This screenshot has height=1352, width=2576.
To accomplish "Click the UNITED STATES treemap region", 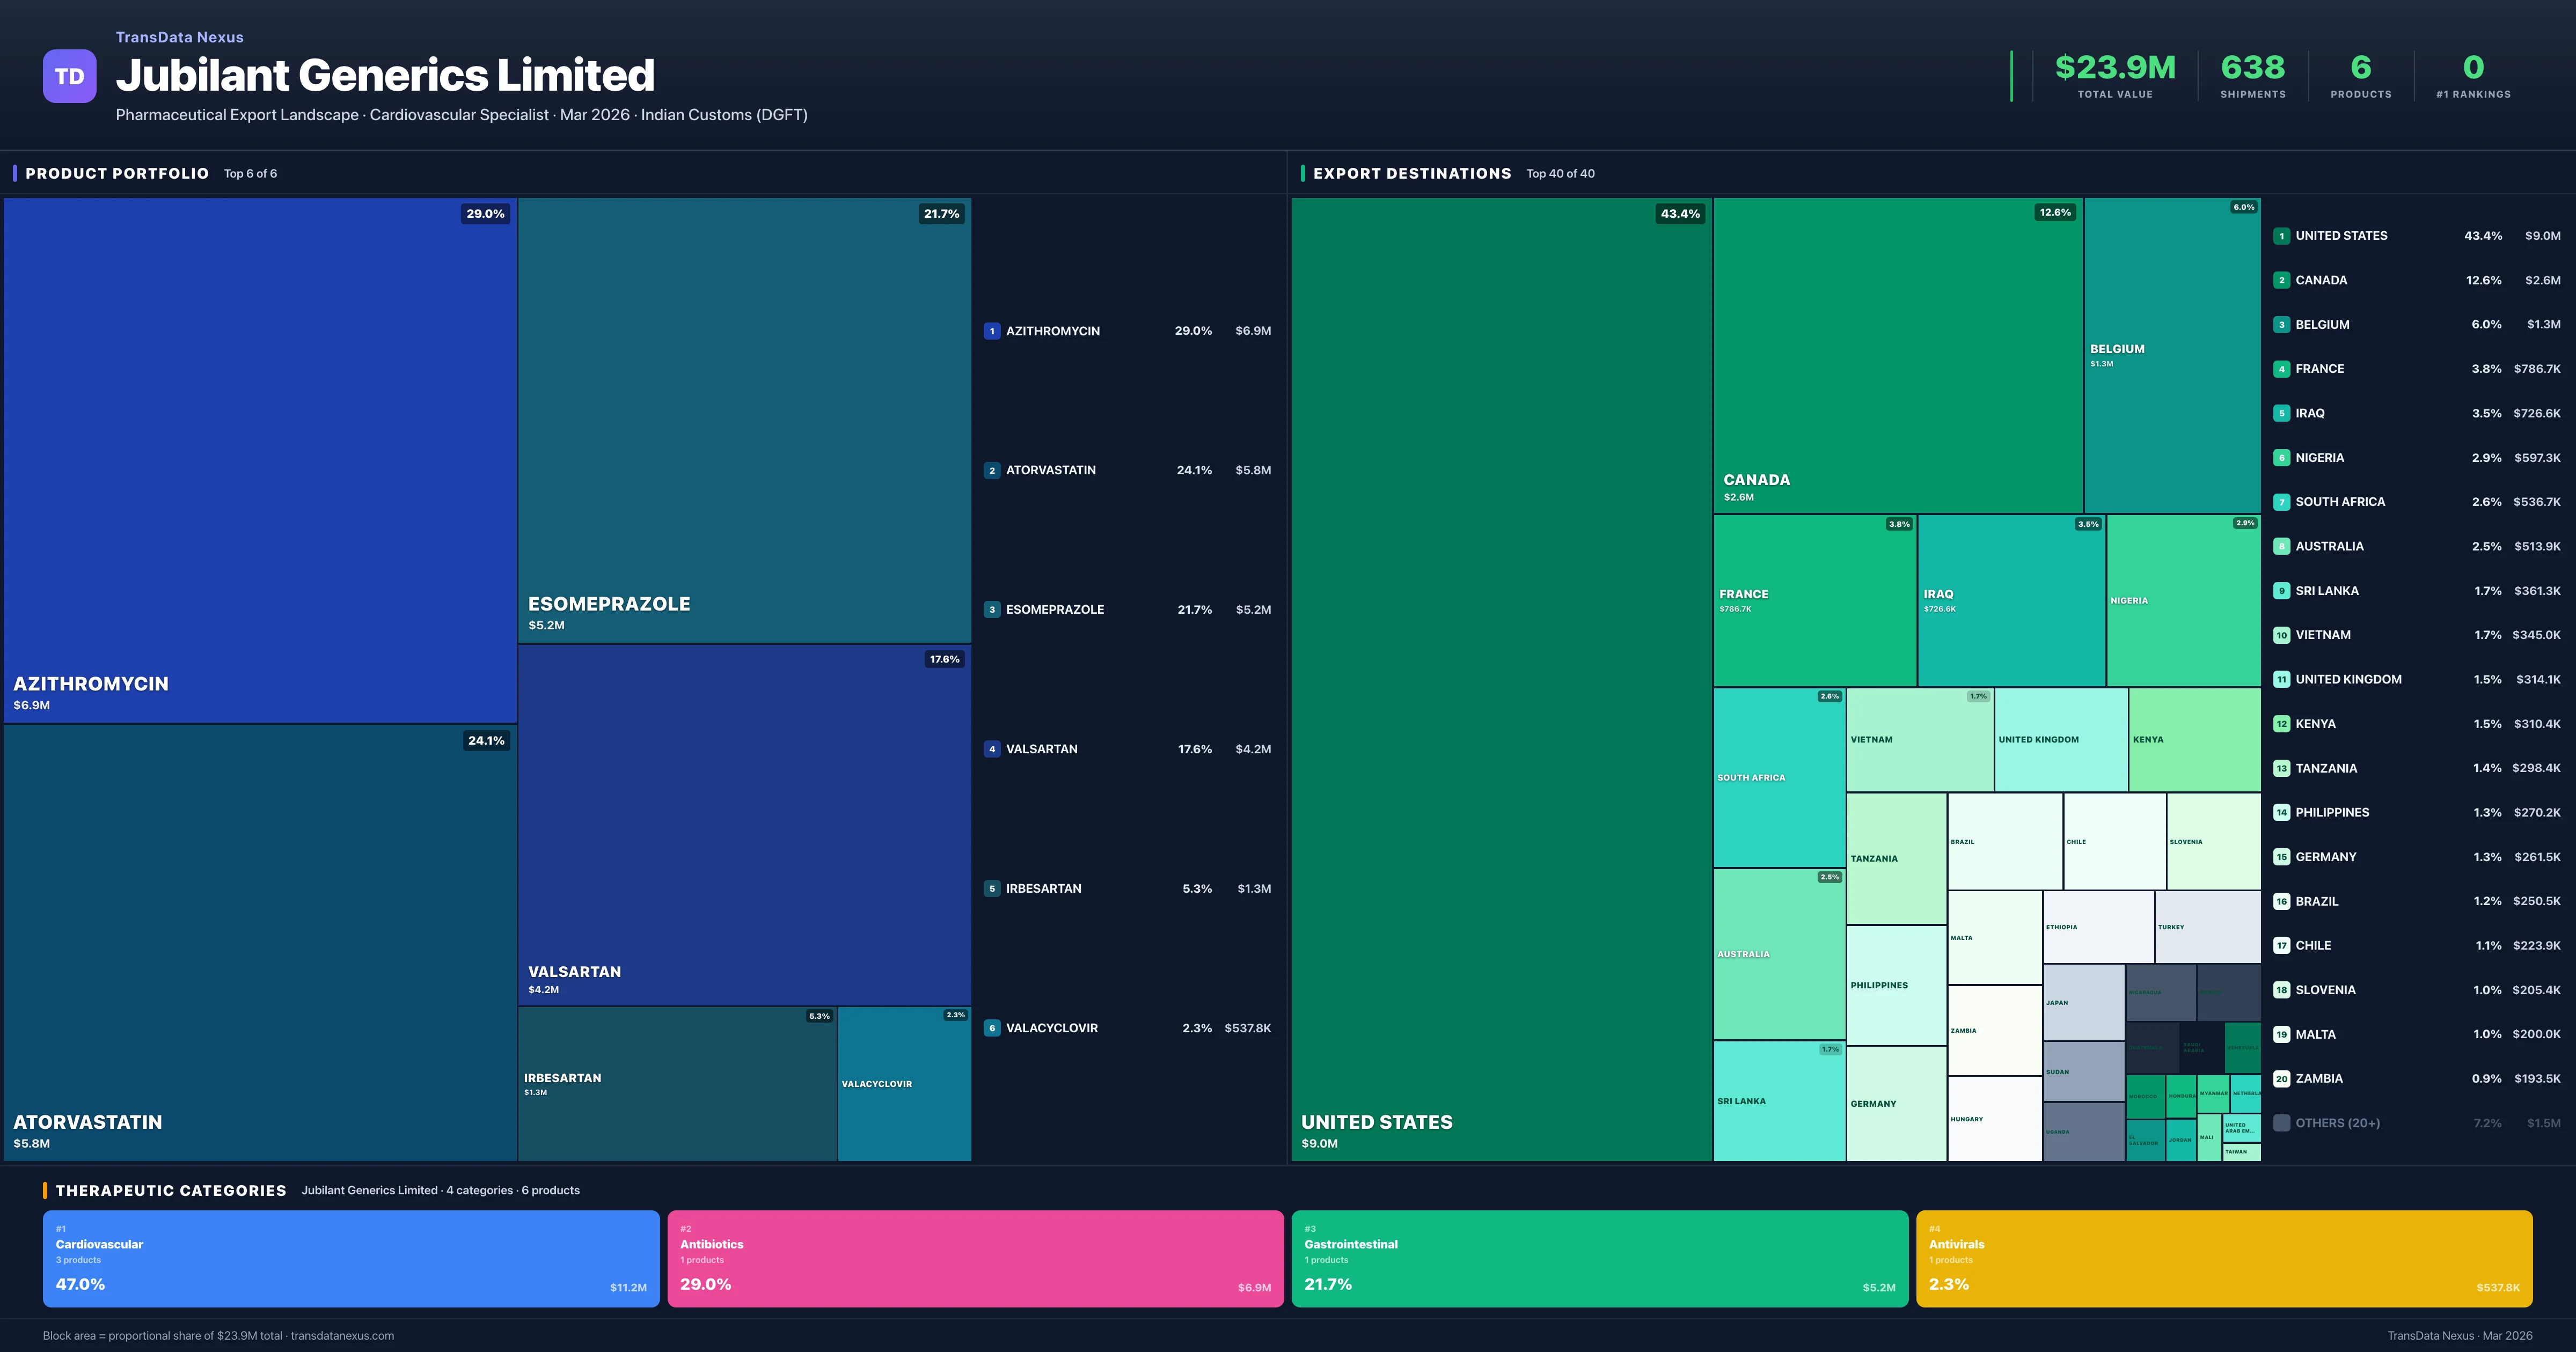I will coord(1500,680).
